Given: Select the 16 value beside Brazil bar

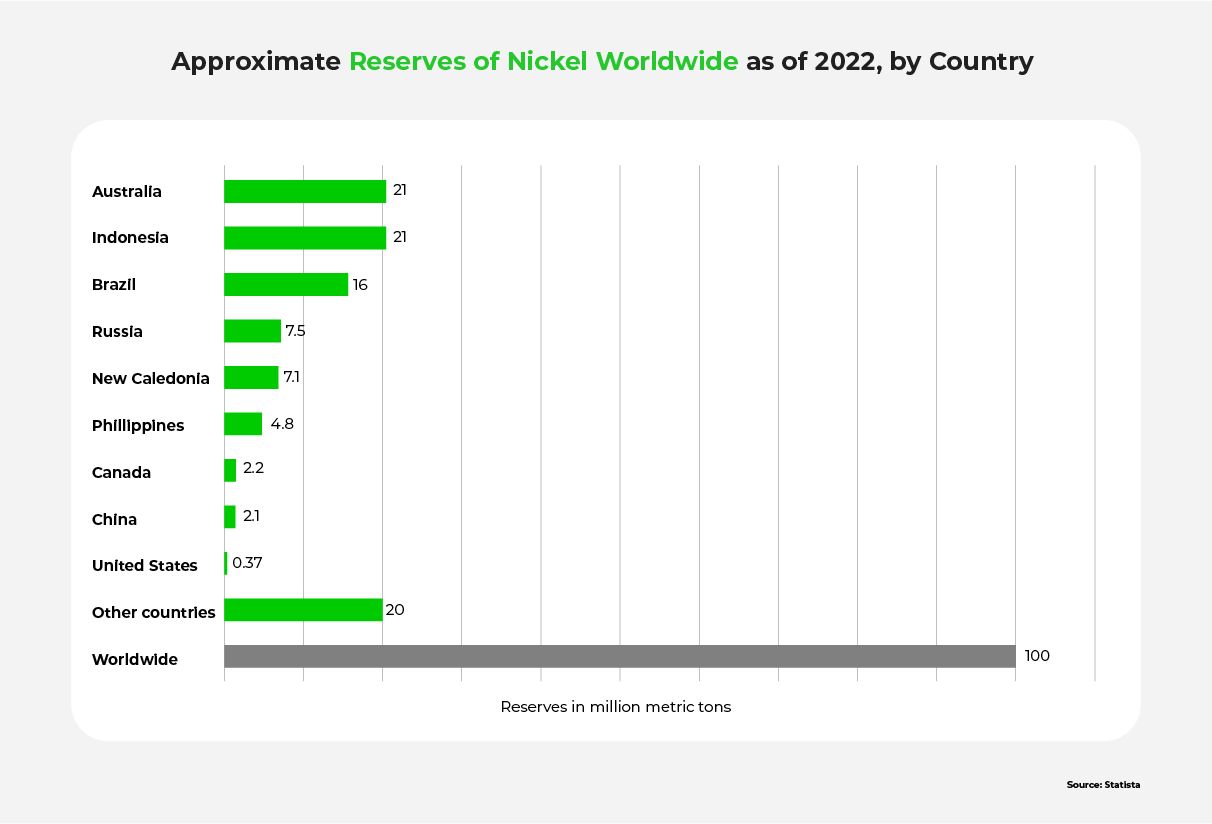Looking at the screenshot, I should [x=360, y=285].
